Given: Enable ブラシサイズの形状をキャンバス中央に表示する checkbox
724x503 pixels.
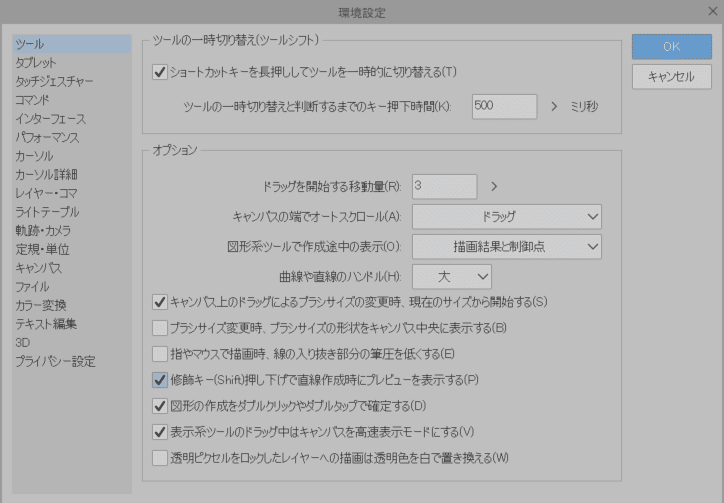Looking at the screenshot, I should coord(160,328).
